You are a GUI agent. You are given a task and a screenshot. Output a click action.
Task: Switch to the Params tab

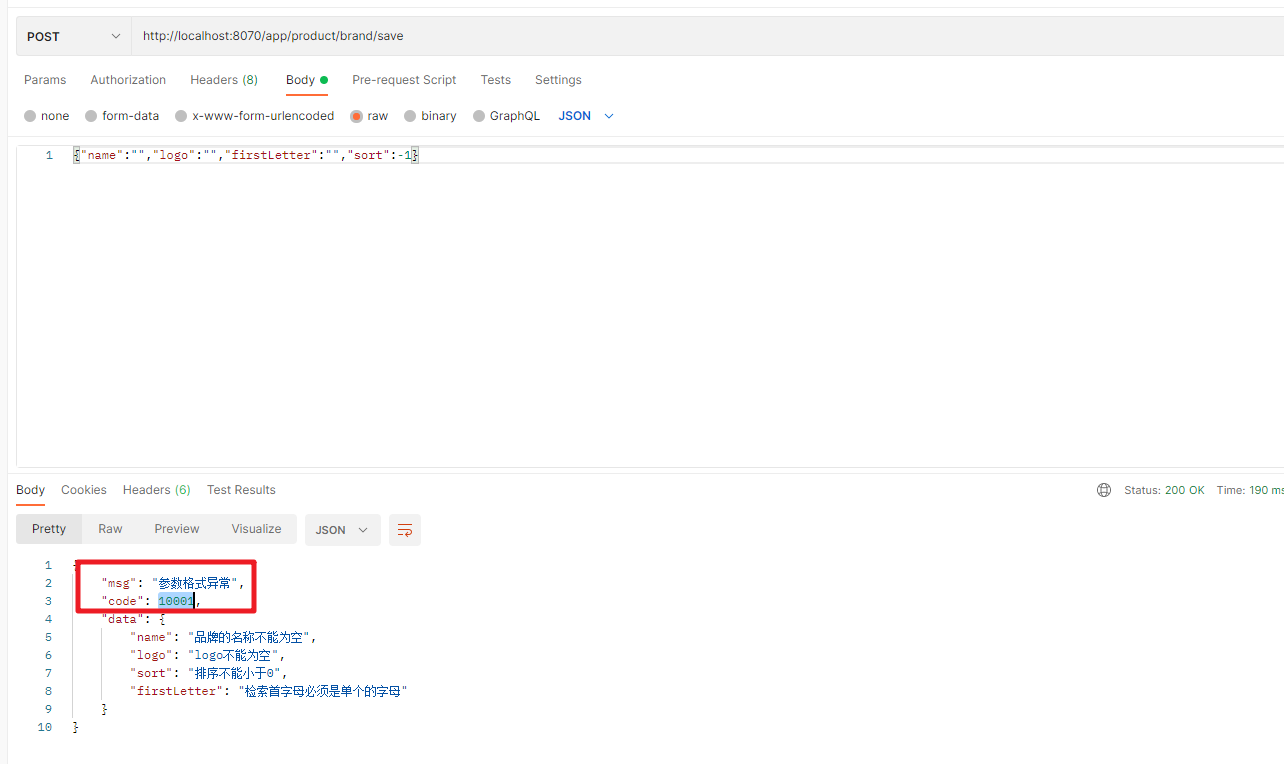[x=45, y=80]
